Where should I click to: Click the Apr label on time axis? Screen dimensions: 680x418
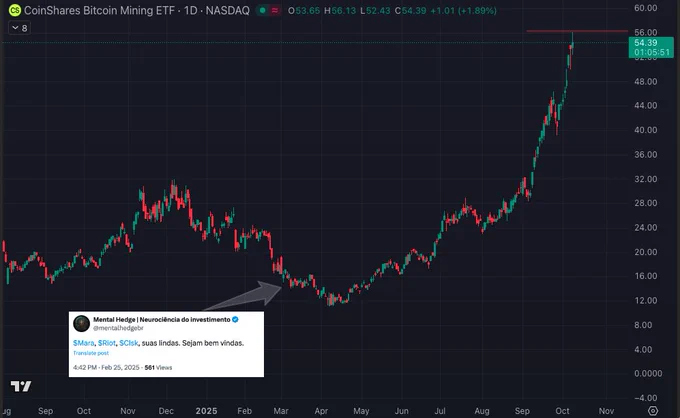click(321, 411)
